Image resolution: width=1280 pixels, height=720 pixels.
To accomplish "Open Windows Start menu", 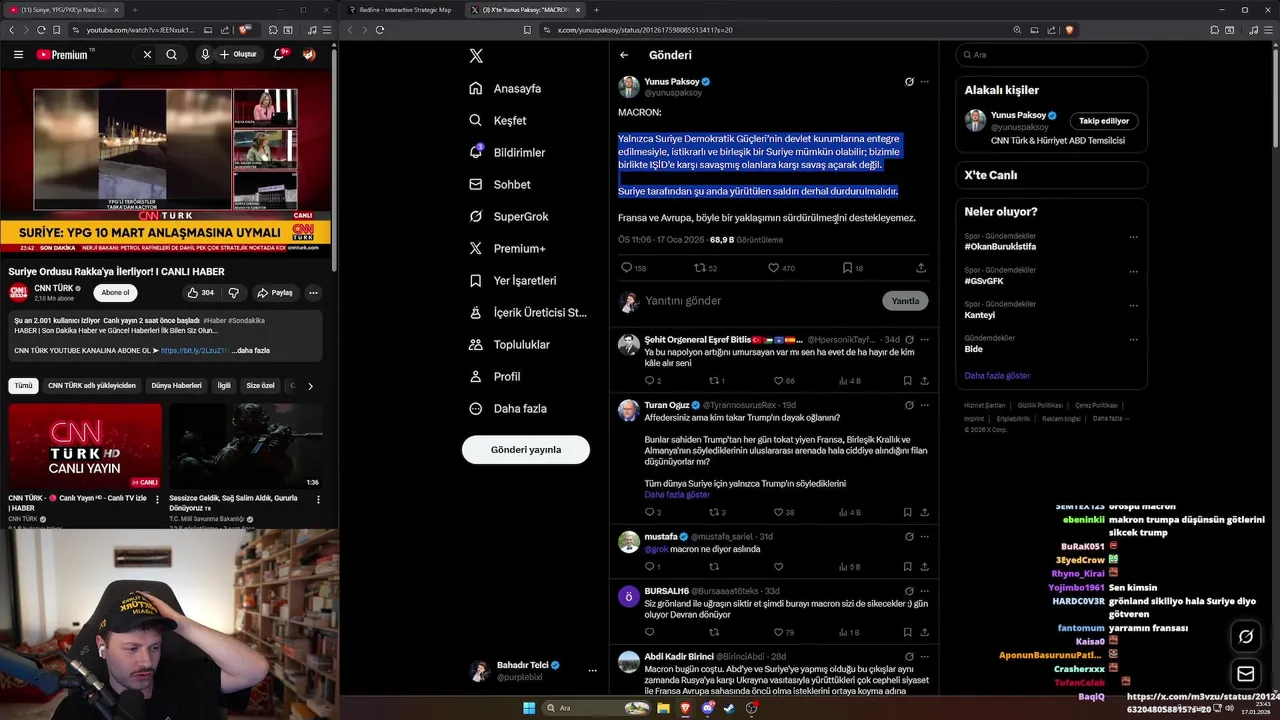I will (529, 708).
